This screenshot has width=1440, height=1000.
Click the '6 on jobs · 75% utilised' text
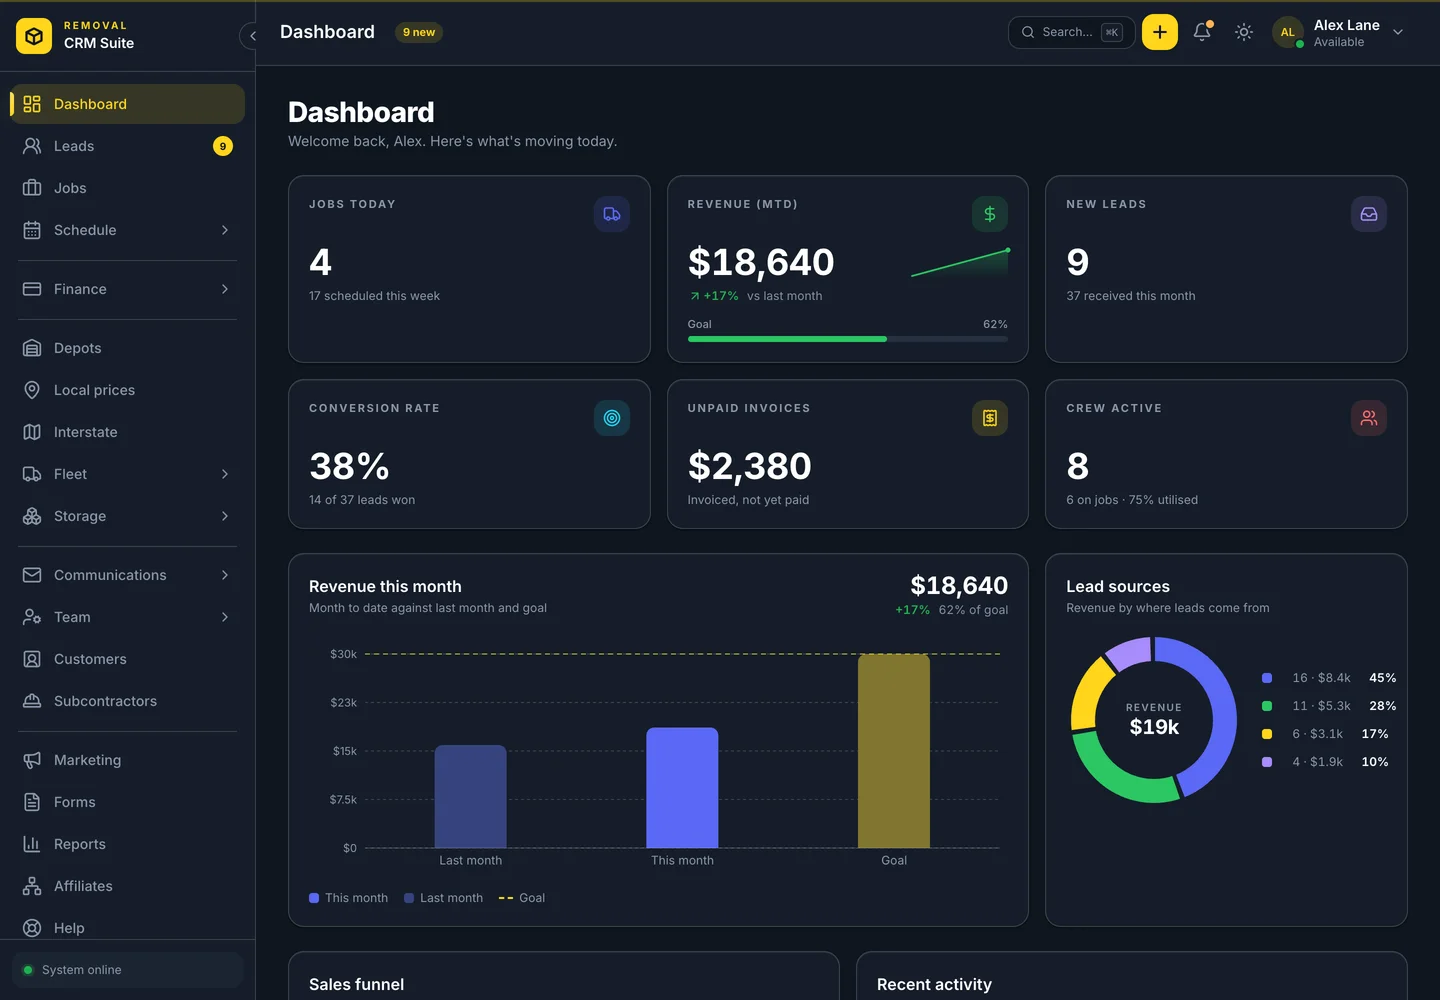(1132, 500)
